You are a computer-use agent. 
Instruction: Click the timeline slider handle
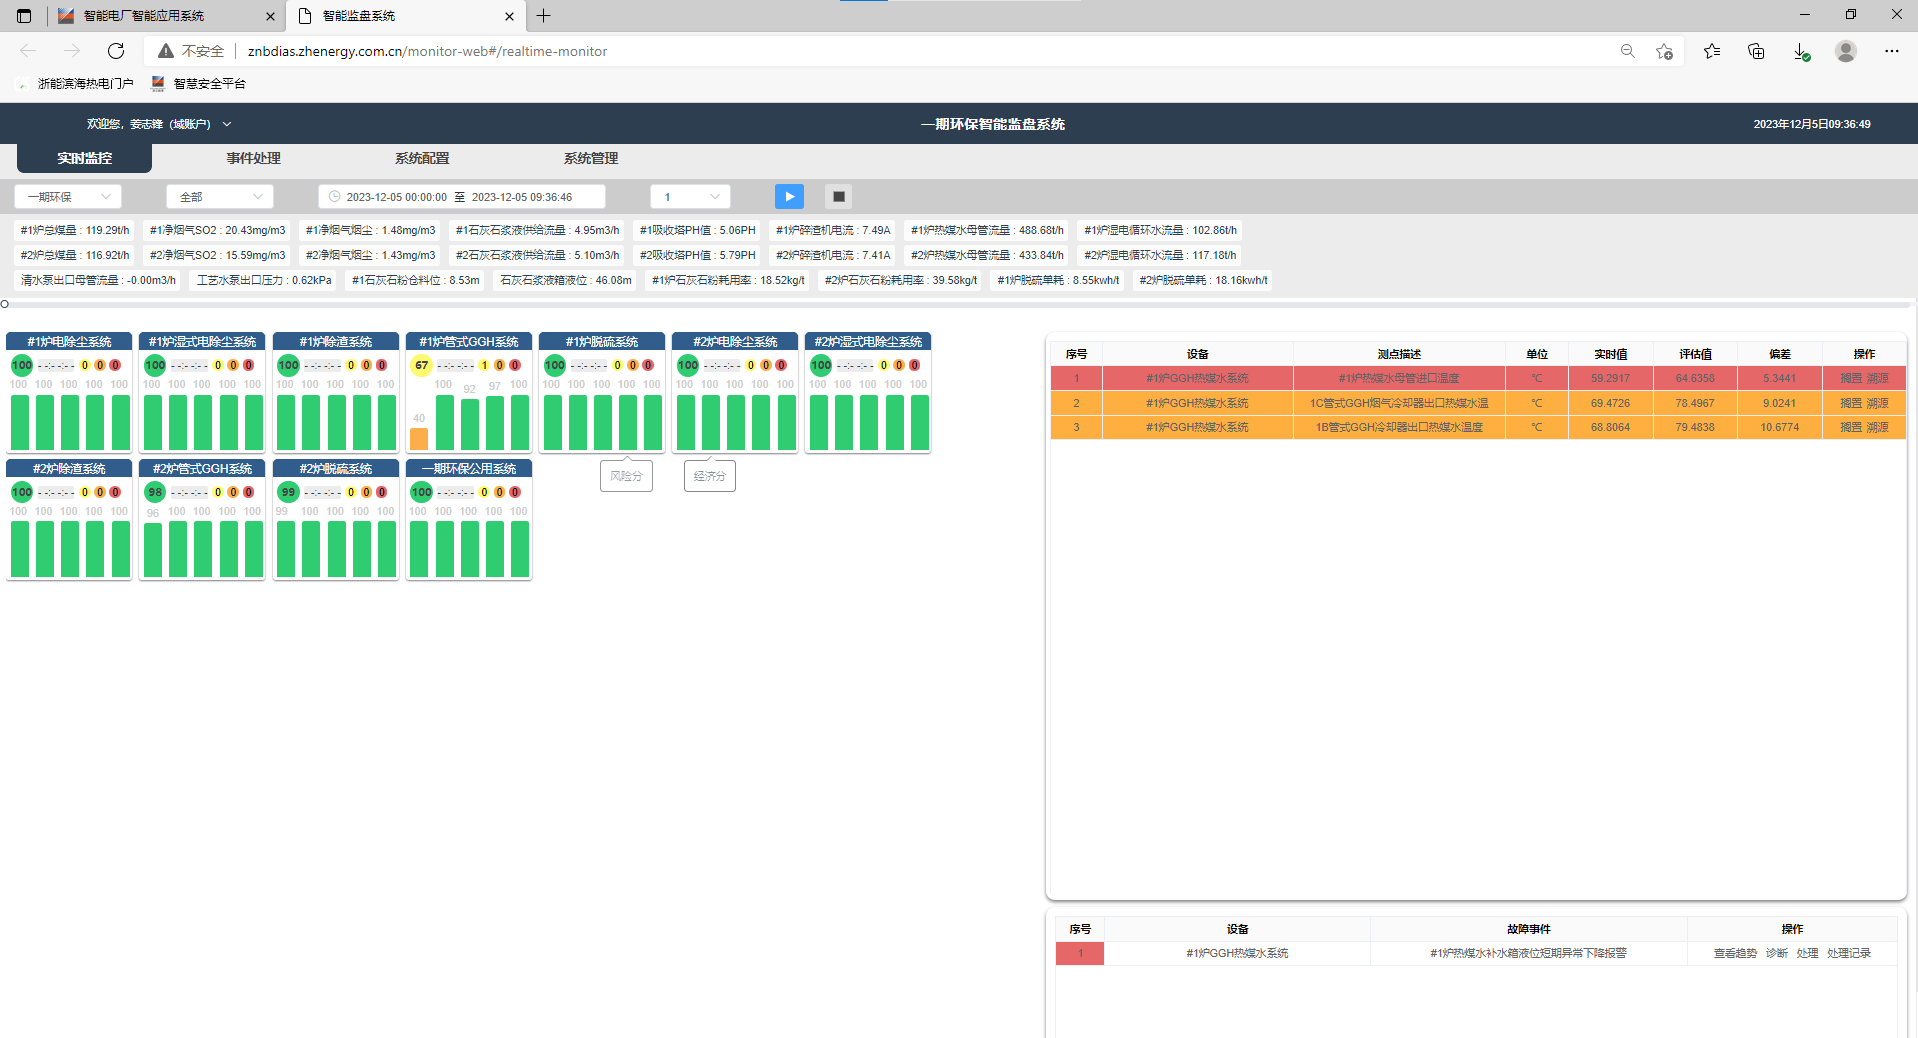tap(5, 304)
